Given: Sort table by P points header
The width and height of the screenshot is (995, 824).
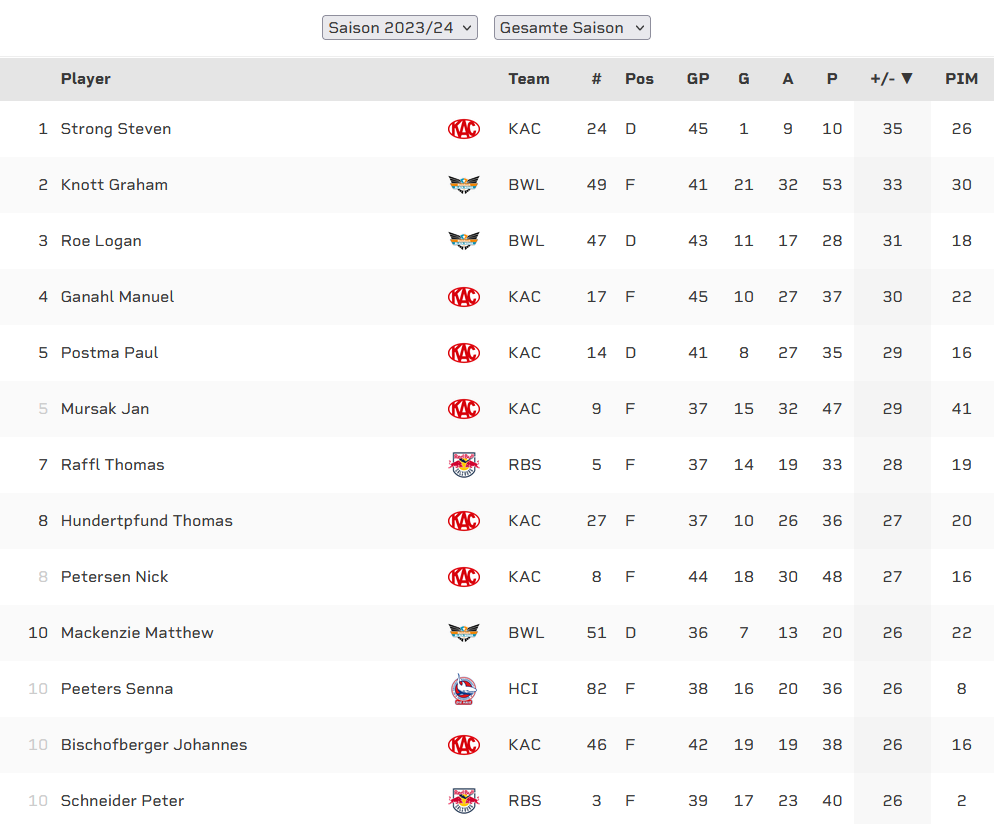Looking at the screenshot, I should click(832, 79).
